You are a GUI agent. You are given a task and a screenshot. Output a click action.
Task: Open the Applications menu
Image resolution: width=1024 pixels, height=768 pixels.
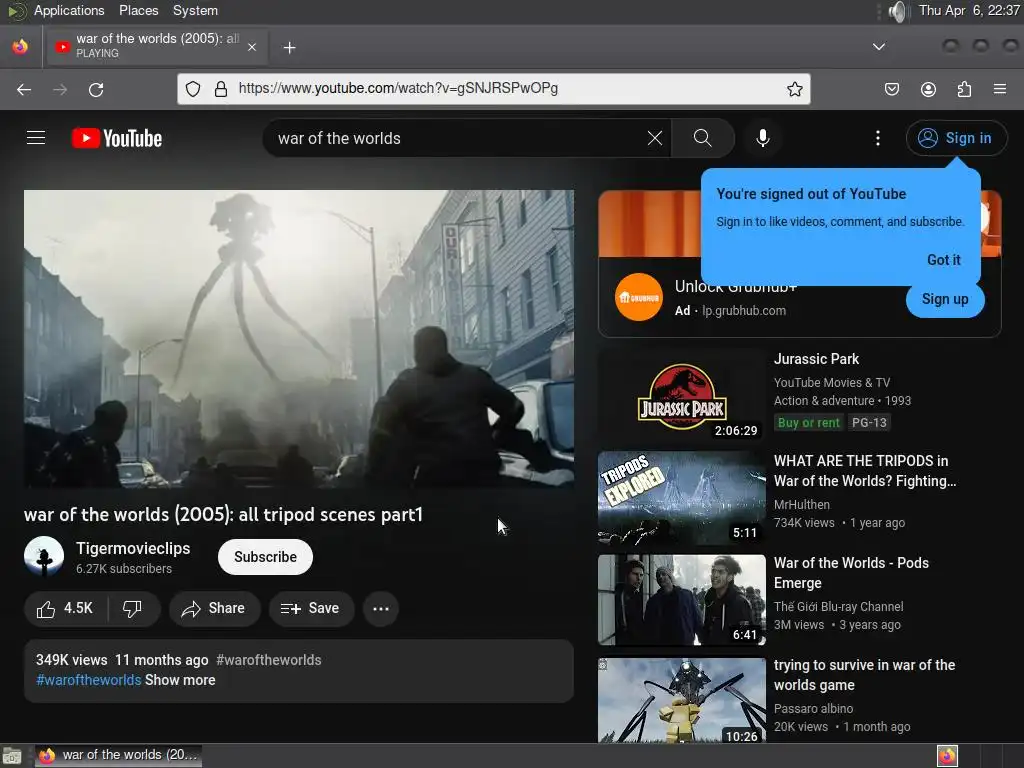[69, 10]
